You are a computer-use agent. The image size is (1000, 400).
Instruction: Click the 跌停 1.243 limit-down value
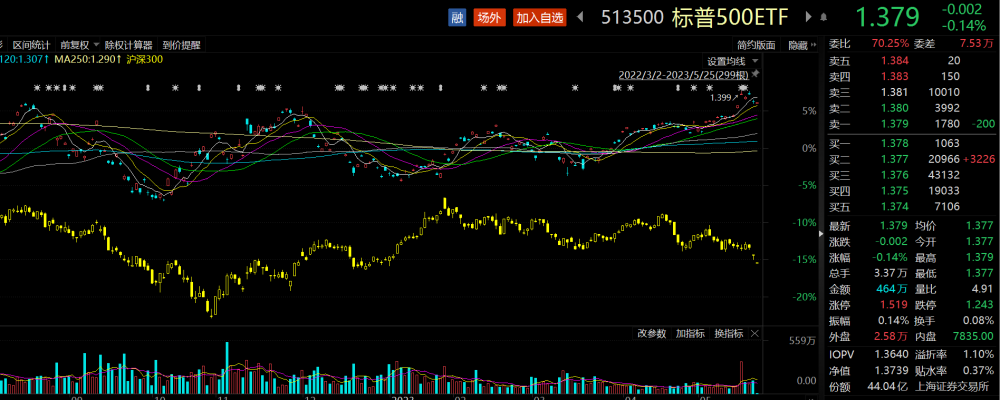point(980,305)
